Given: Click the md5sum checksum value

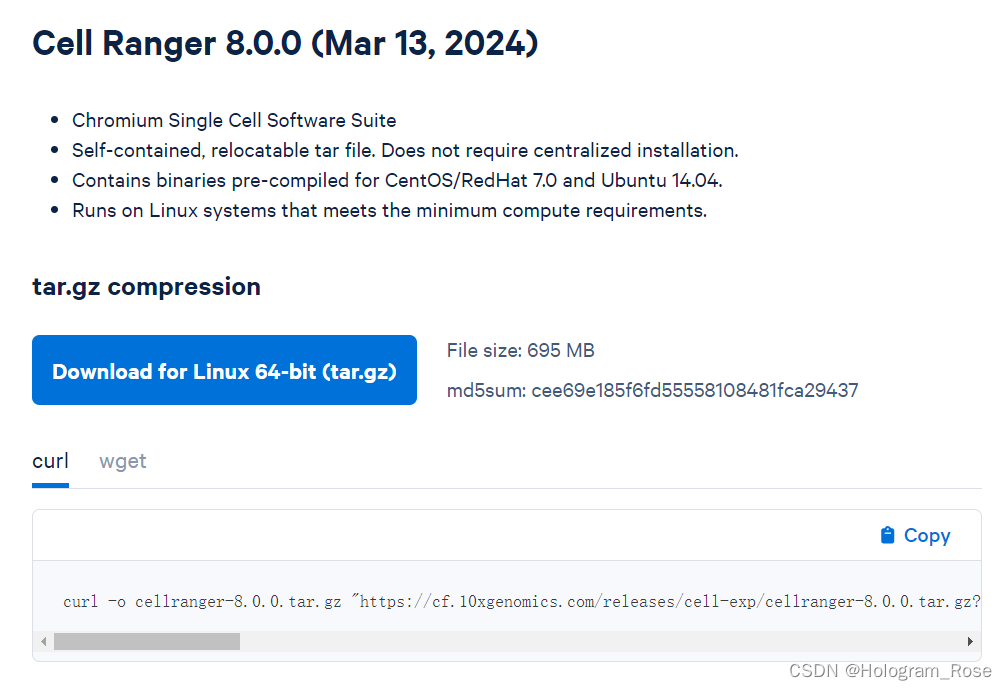Looking at the screenshot, I should [x=651, y=390].
